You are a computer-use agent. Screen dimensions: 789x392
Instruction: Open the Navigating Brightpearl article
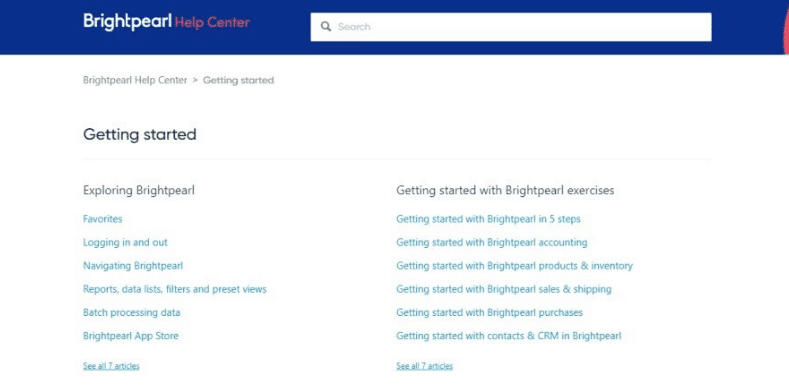coord(133,266)
